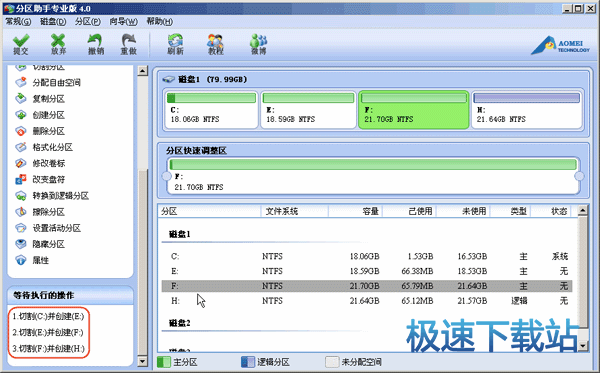Click right resize handle of F: quick-adjust bar
The height and width of the screenshot is (373, 600).
click(x=579, y=176)
